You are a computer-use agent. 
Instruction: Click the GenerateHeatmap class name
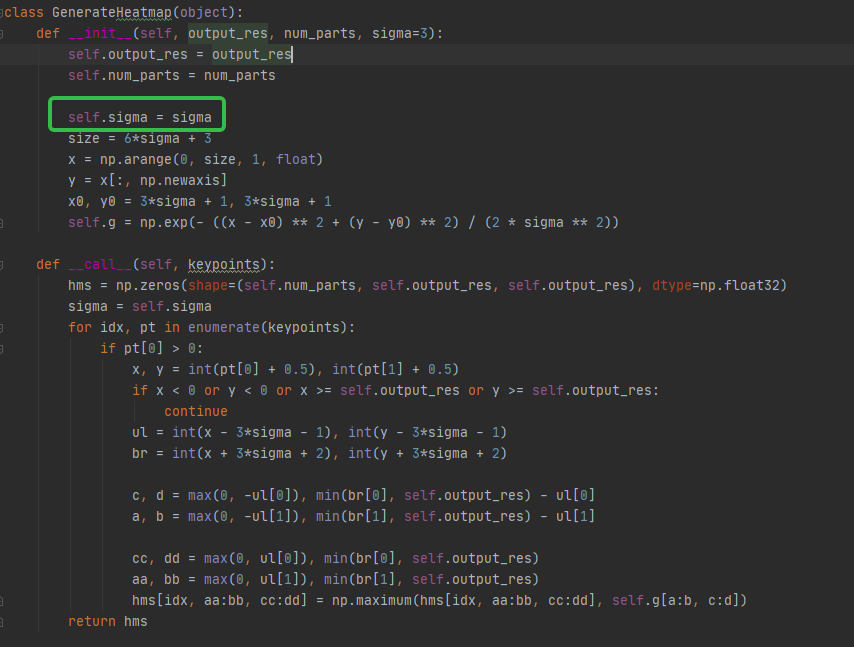(112, 12)
